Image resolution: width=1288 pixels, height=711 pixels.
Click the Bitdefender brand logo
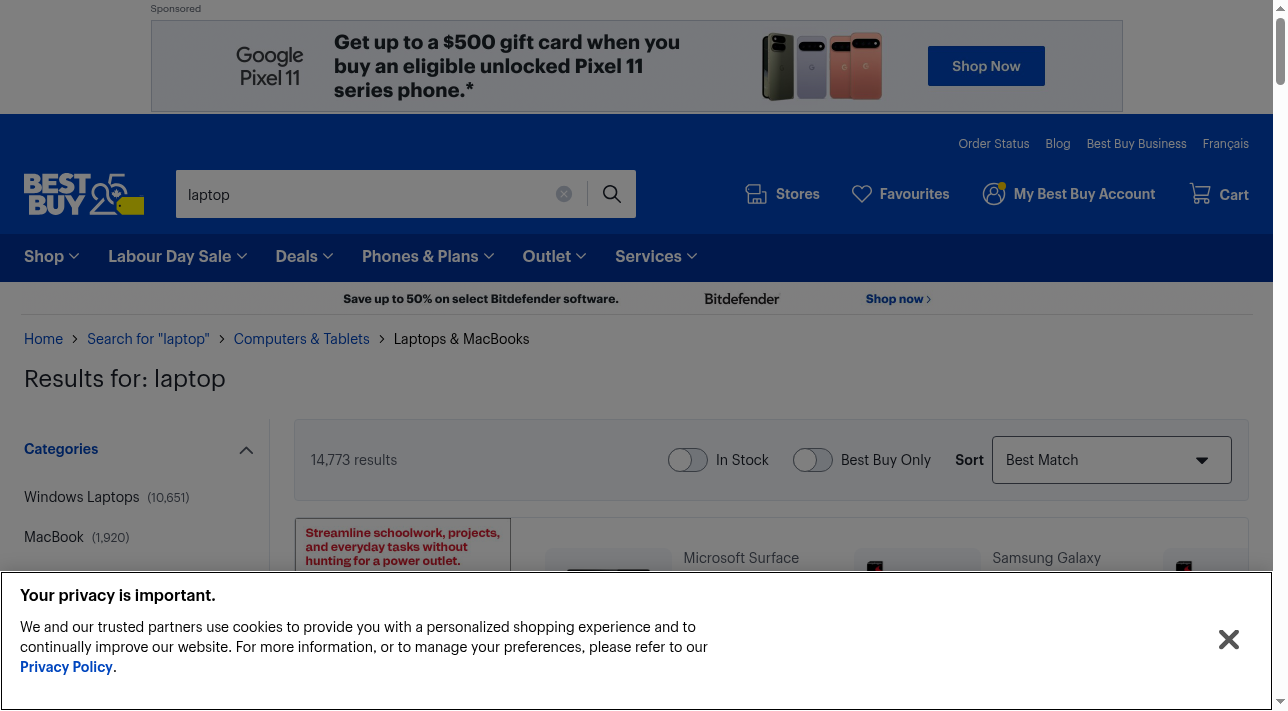(742, 299)
